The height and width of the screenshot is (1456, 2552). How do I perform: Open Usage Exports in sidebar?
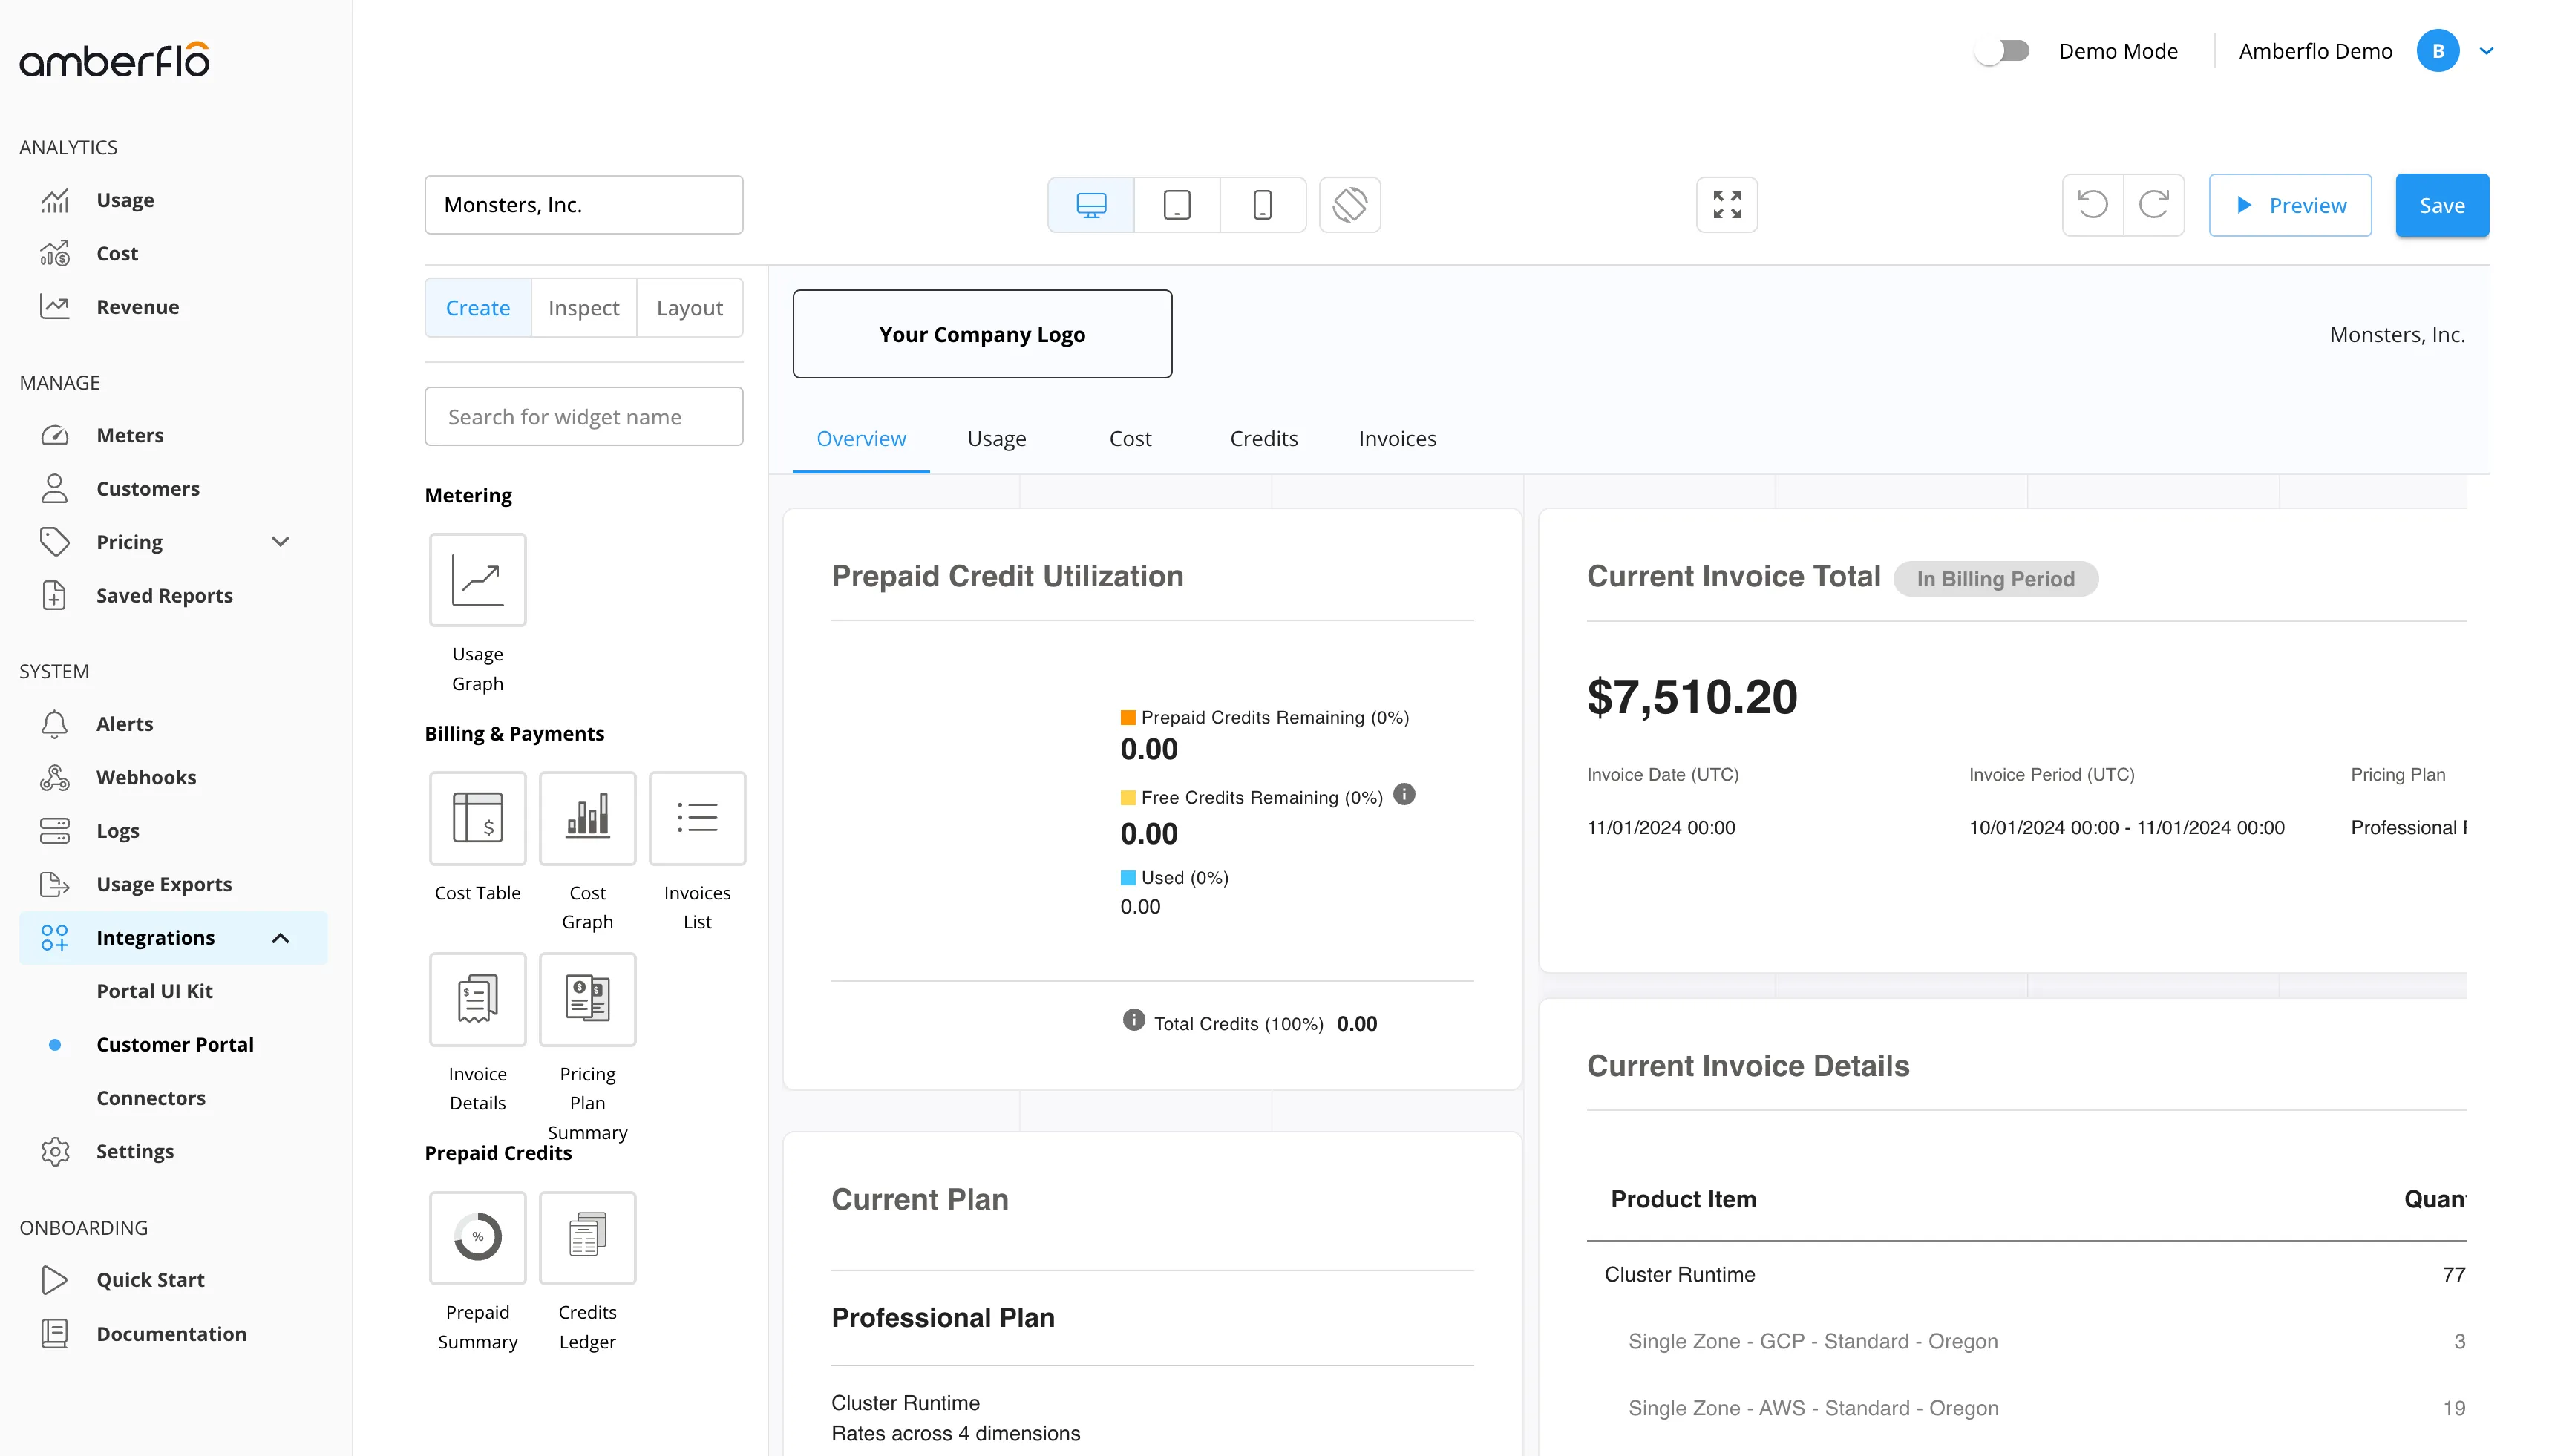(x=164, y=884)
